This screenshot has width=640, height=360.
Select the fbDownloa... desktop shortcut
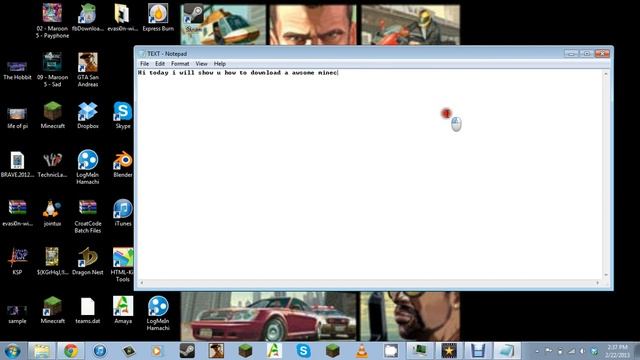(x=87, y=18)
